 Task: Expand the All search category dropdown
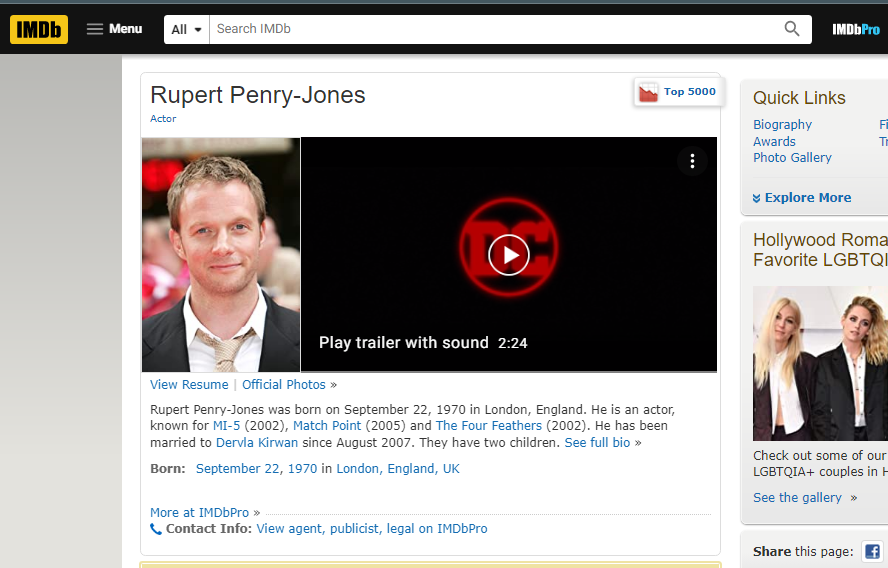coord(186,29)
